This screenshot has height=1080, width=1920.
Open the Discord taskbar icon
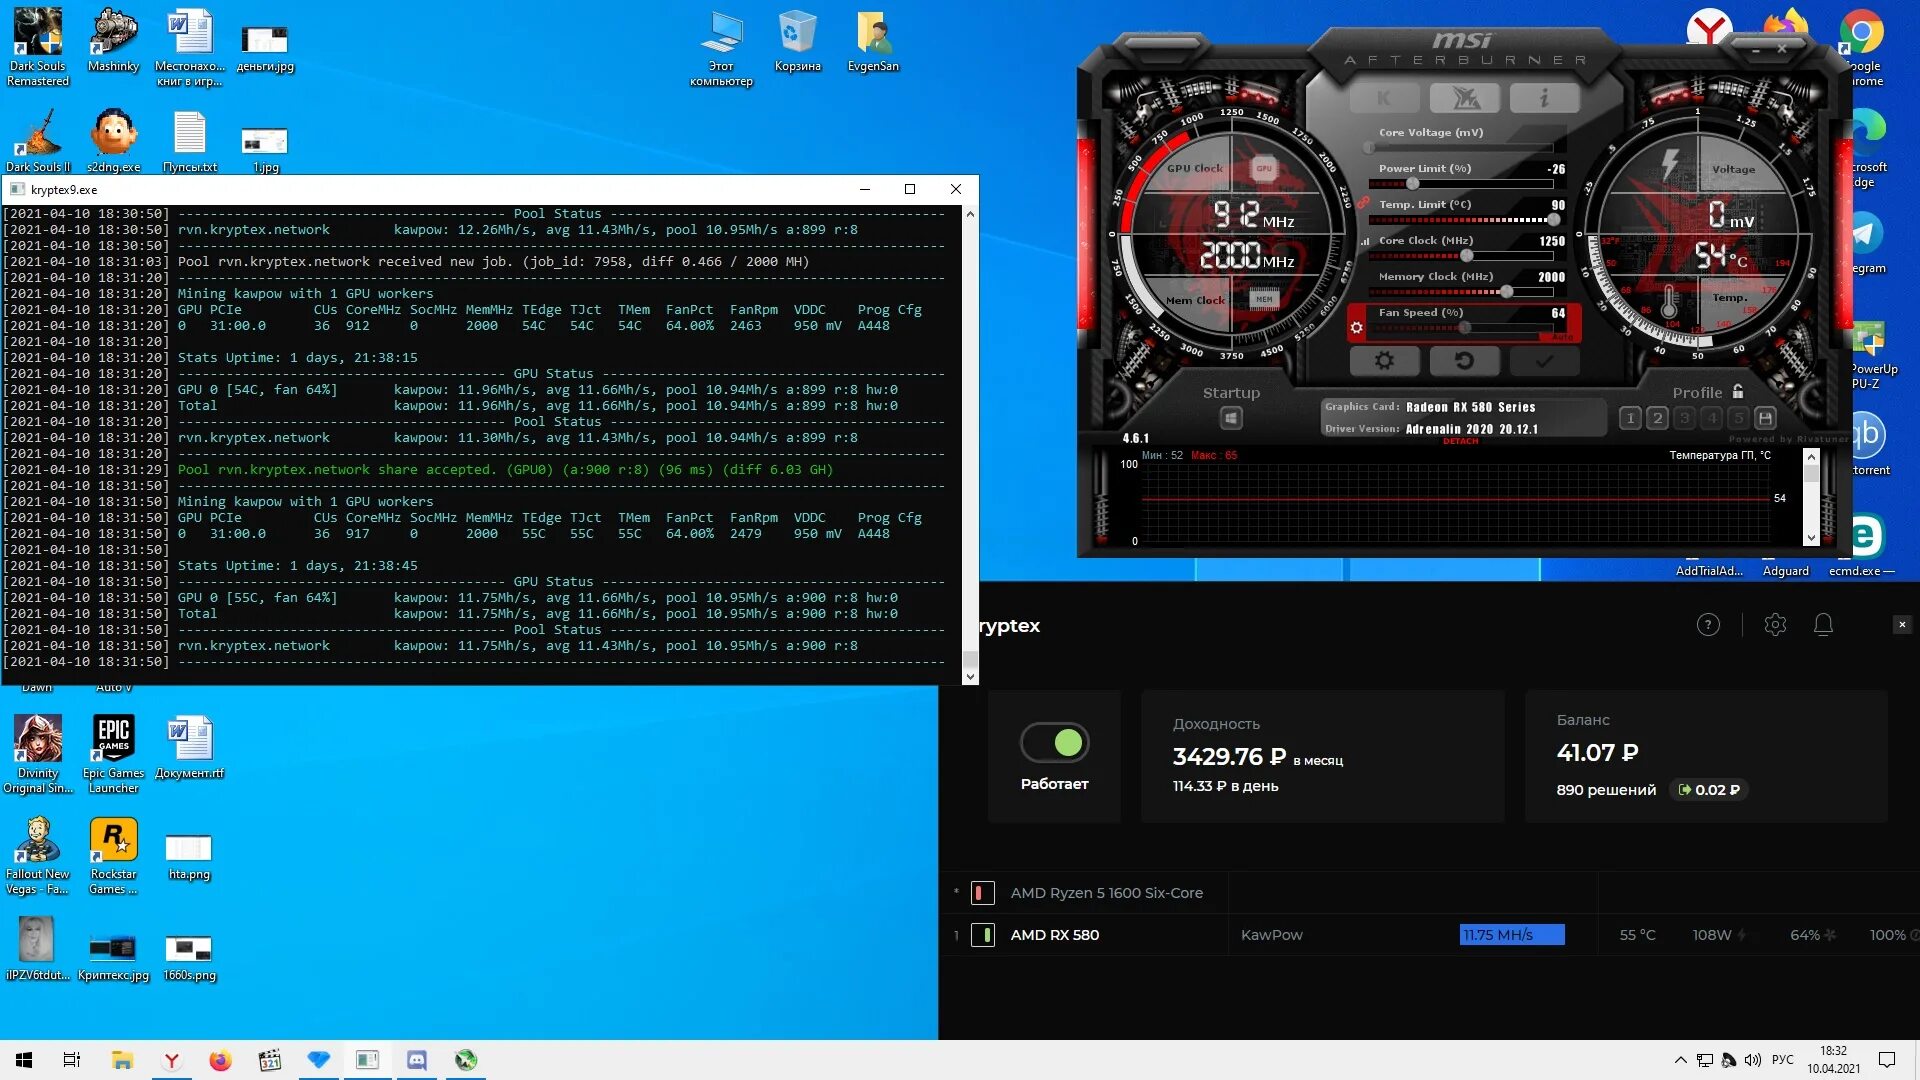coord(416,1060)
